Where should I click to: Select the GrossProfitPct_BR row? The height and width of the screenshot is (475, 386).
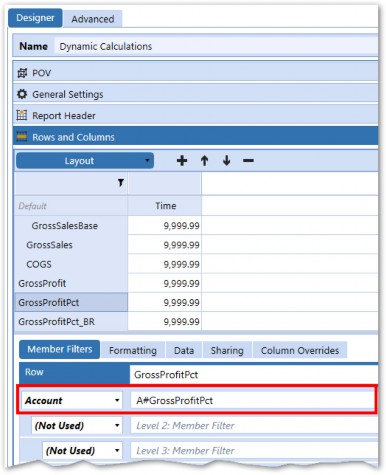(x=71, y=322)
